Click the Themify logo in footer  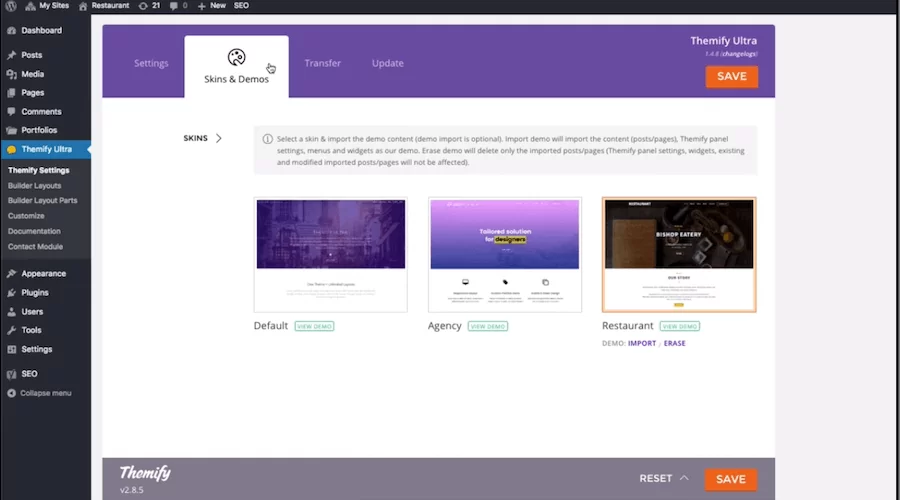[x=145, y=473]
